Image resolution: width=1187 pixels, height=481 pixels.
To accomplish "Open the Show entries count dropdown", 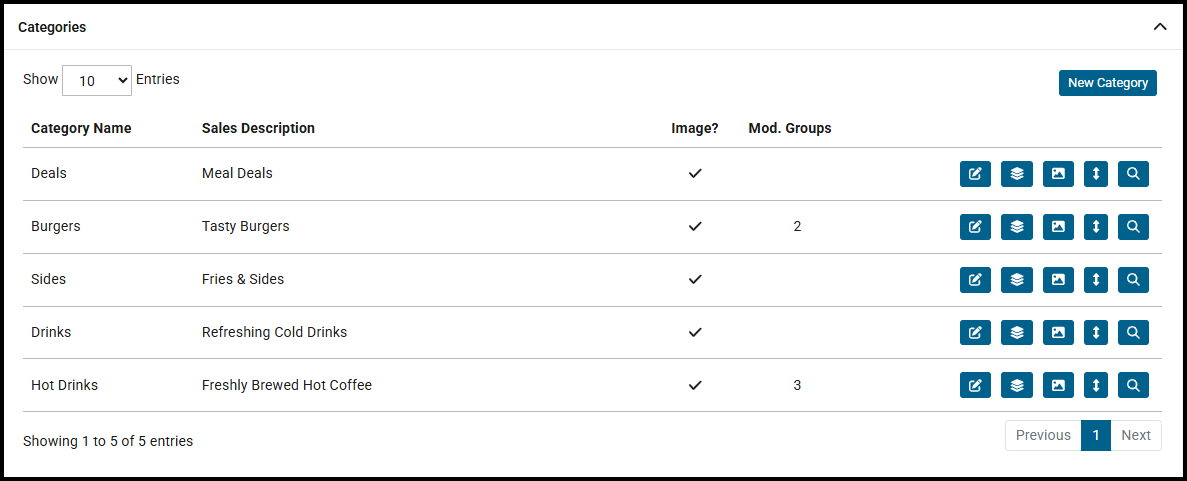I will tap(97, 80).
